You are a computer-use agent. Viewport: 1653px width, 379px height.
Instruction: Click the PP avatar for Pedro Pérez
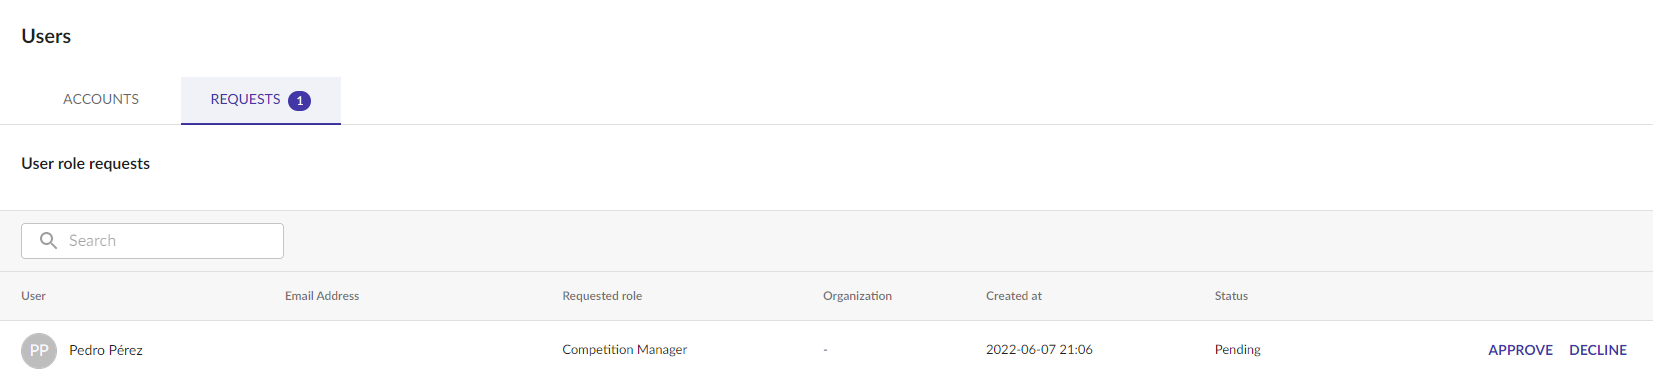39,350
